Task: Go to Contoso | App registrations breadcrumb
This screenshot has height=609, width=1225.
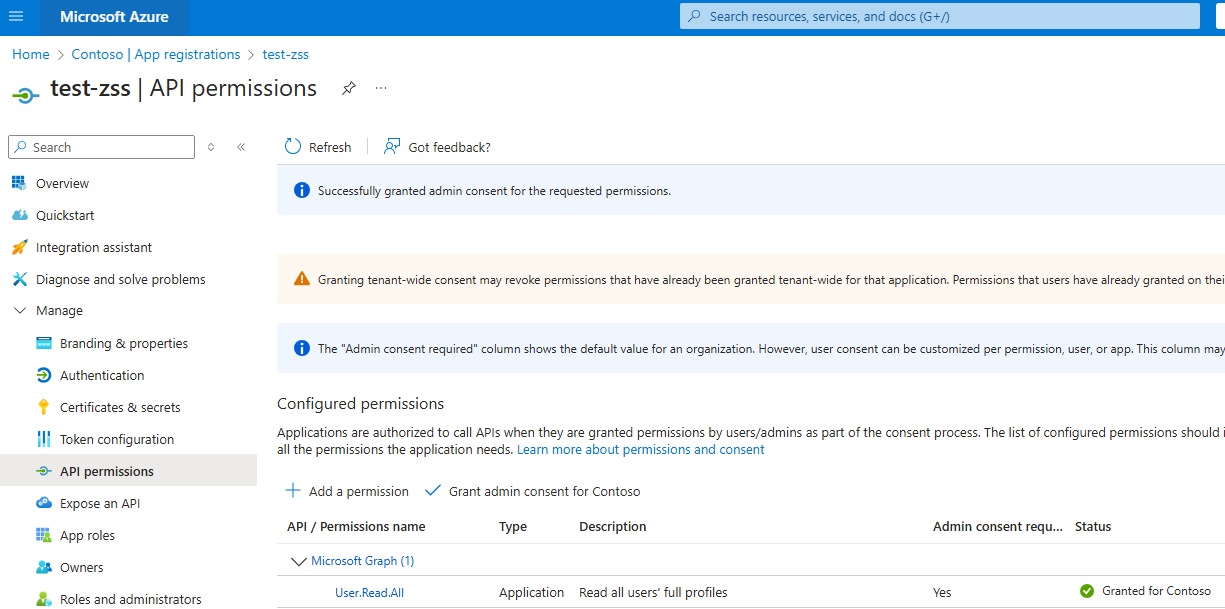Action: tap(156, 54)
